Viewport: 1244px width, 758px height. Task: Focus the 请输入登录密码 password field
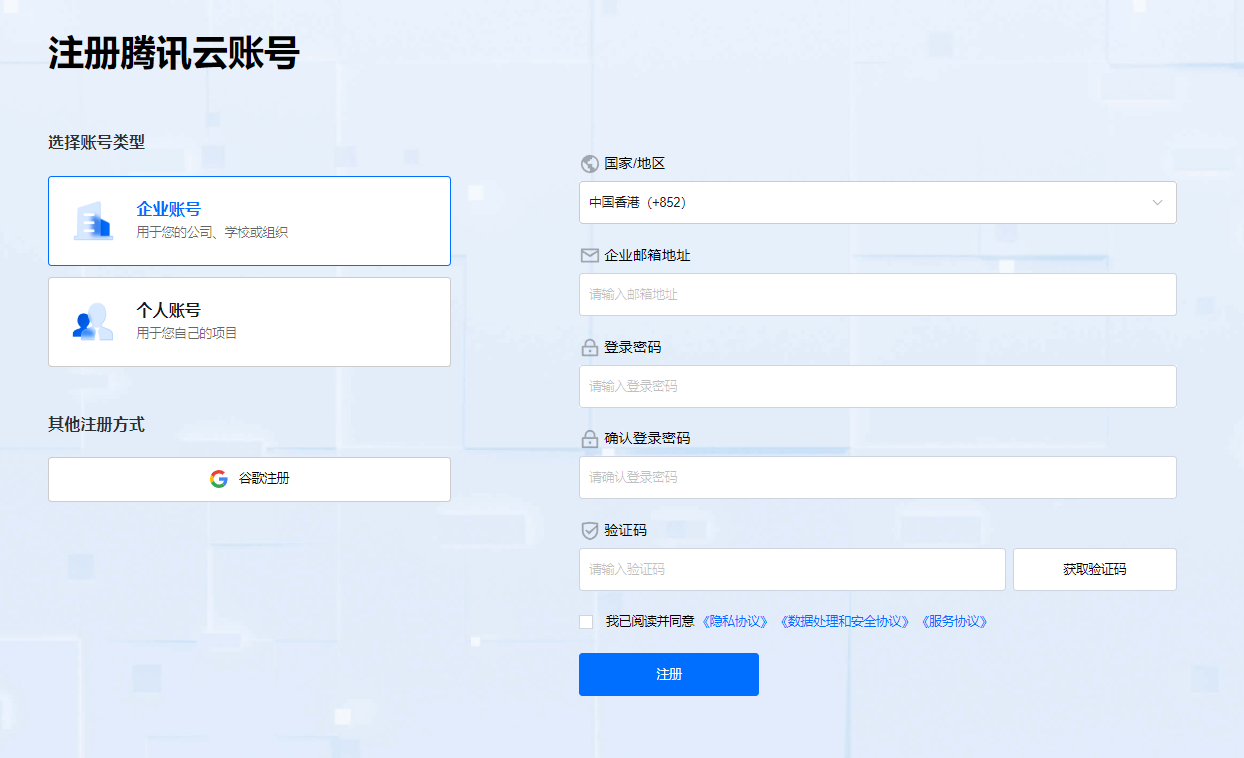click(x=877, y=386)
